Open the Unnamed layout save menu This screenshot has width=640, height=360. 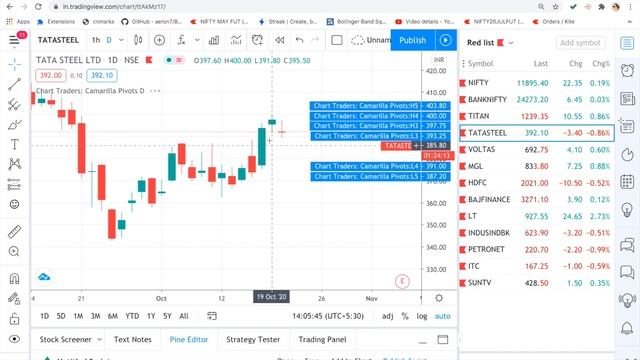click(x=370, y=40)
